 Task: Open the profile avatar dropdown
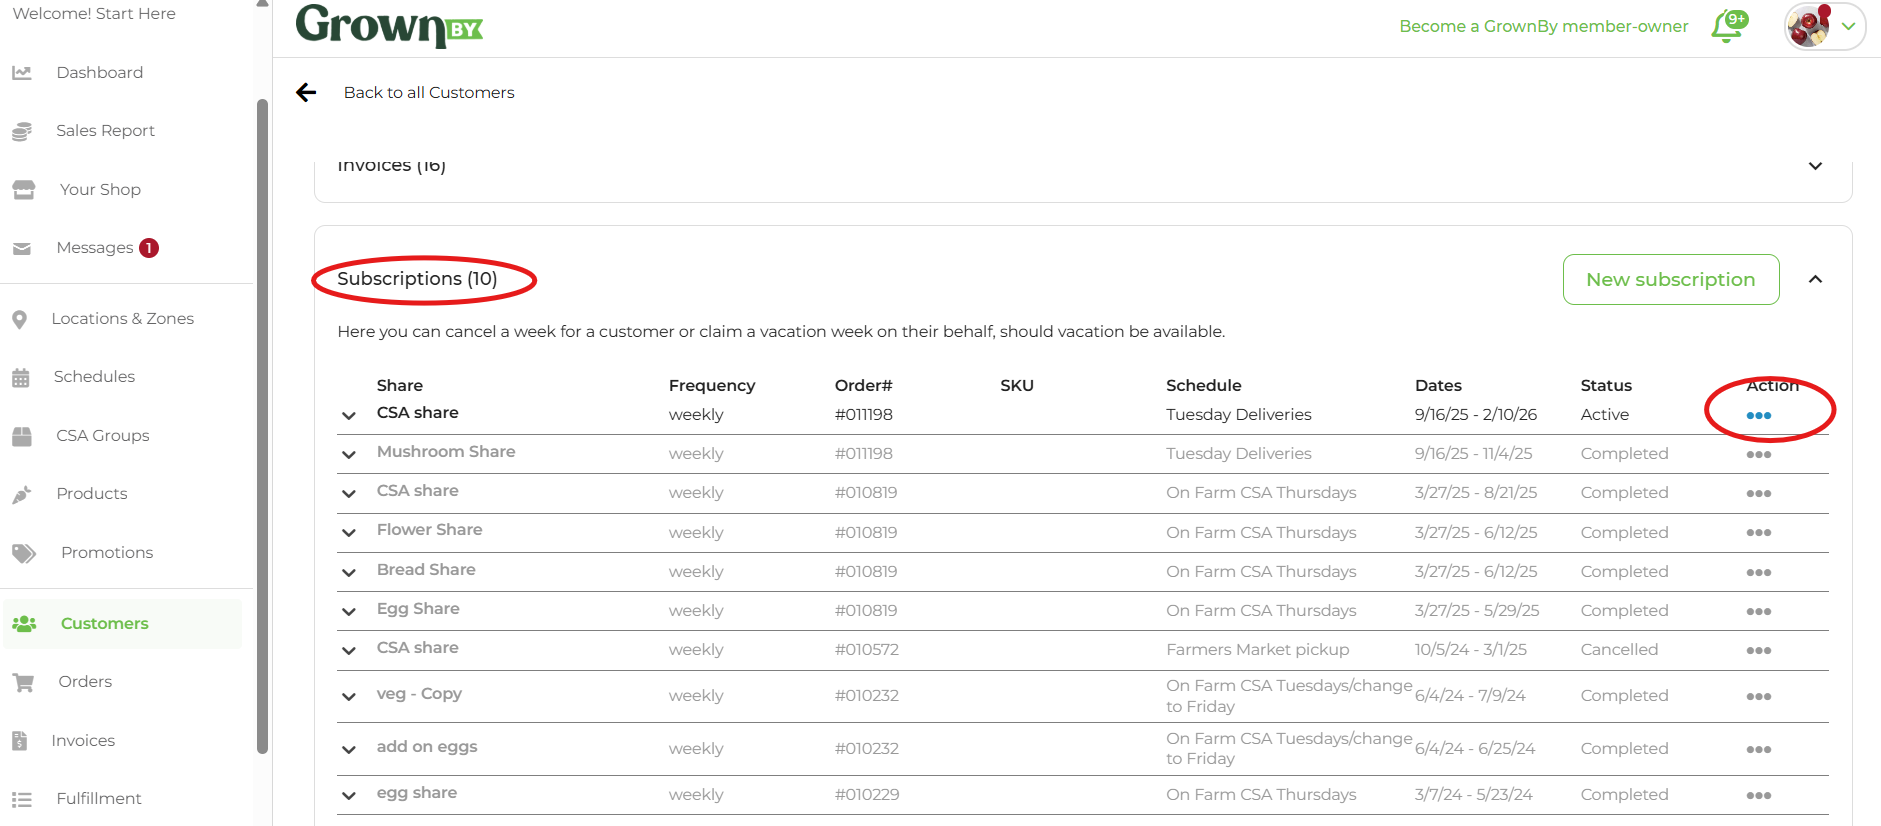[x=1824, y=27]
